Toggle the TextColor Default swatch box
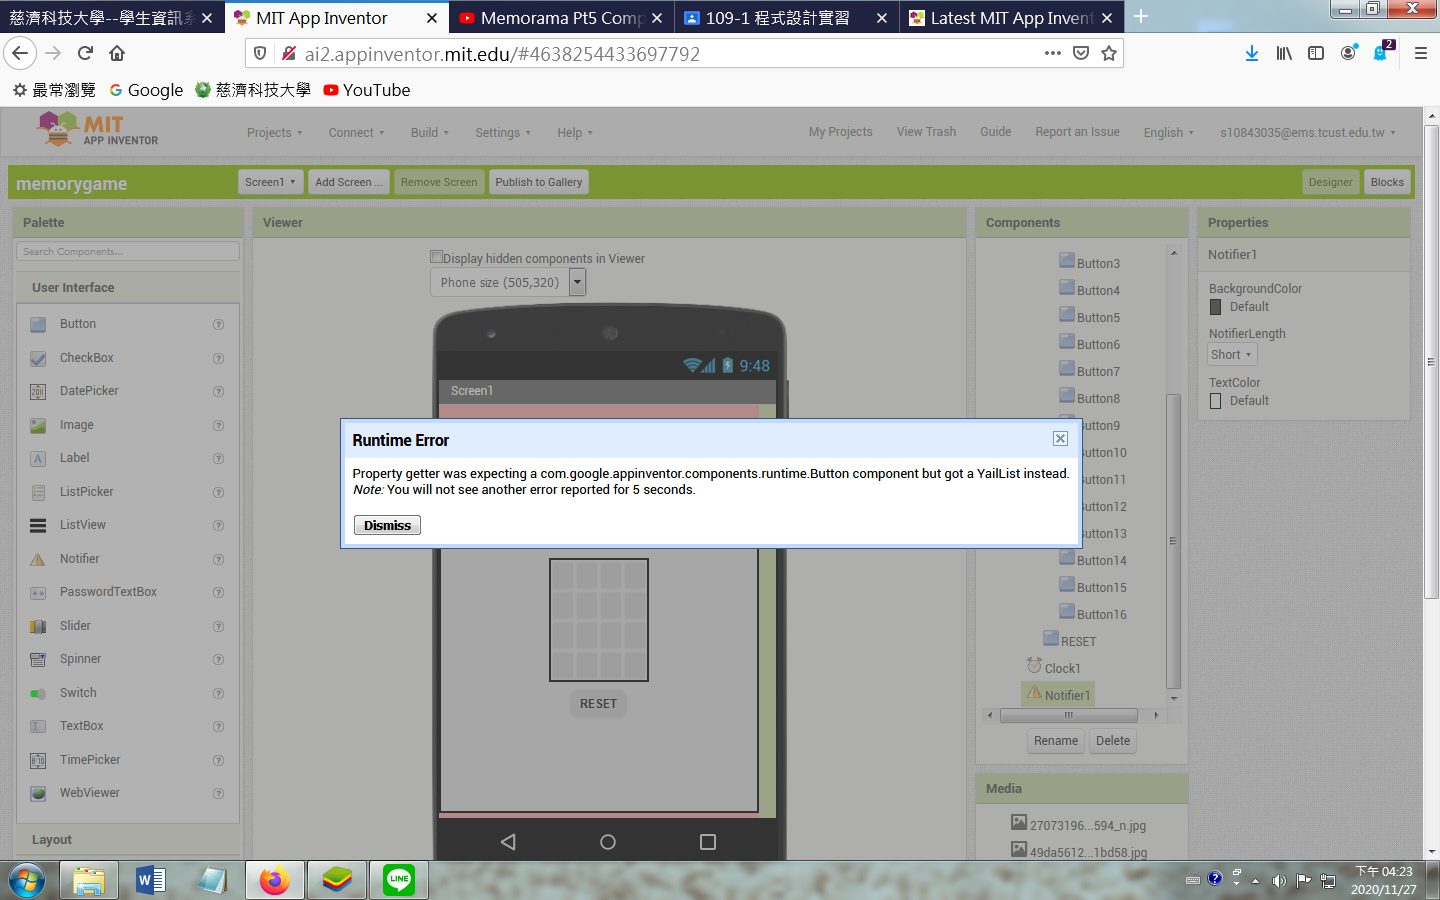This screenshot has width=1440, height=900. [x=1216, y=401]
